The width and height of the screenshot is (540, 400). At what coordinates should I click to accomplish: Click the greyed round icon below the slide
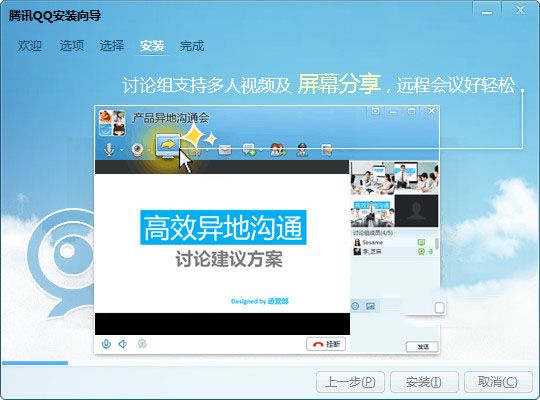[142, 344]
